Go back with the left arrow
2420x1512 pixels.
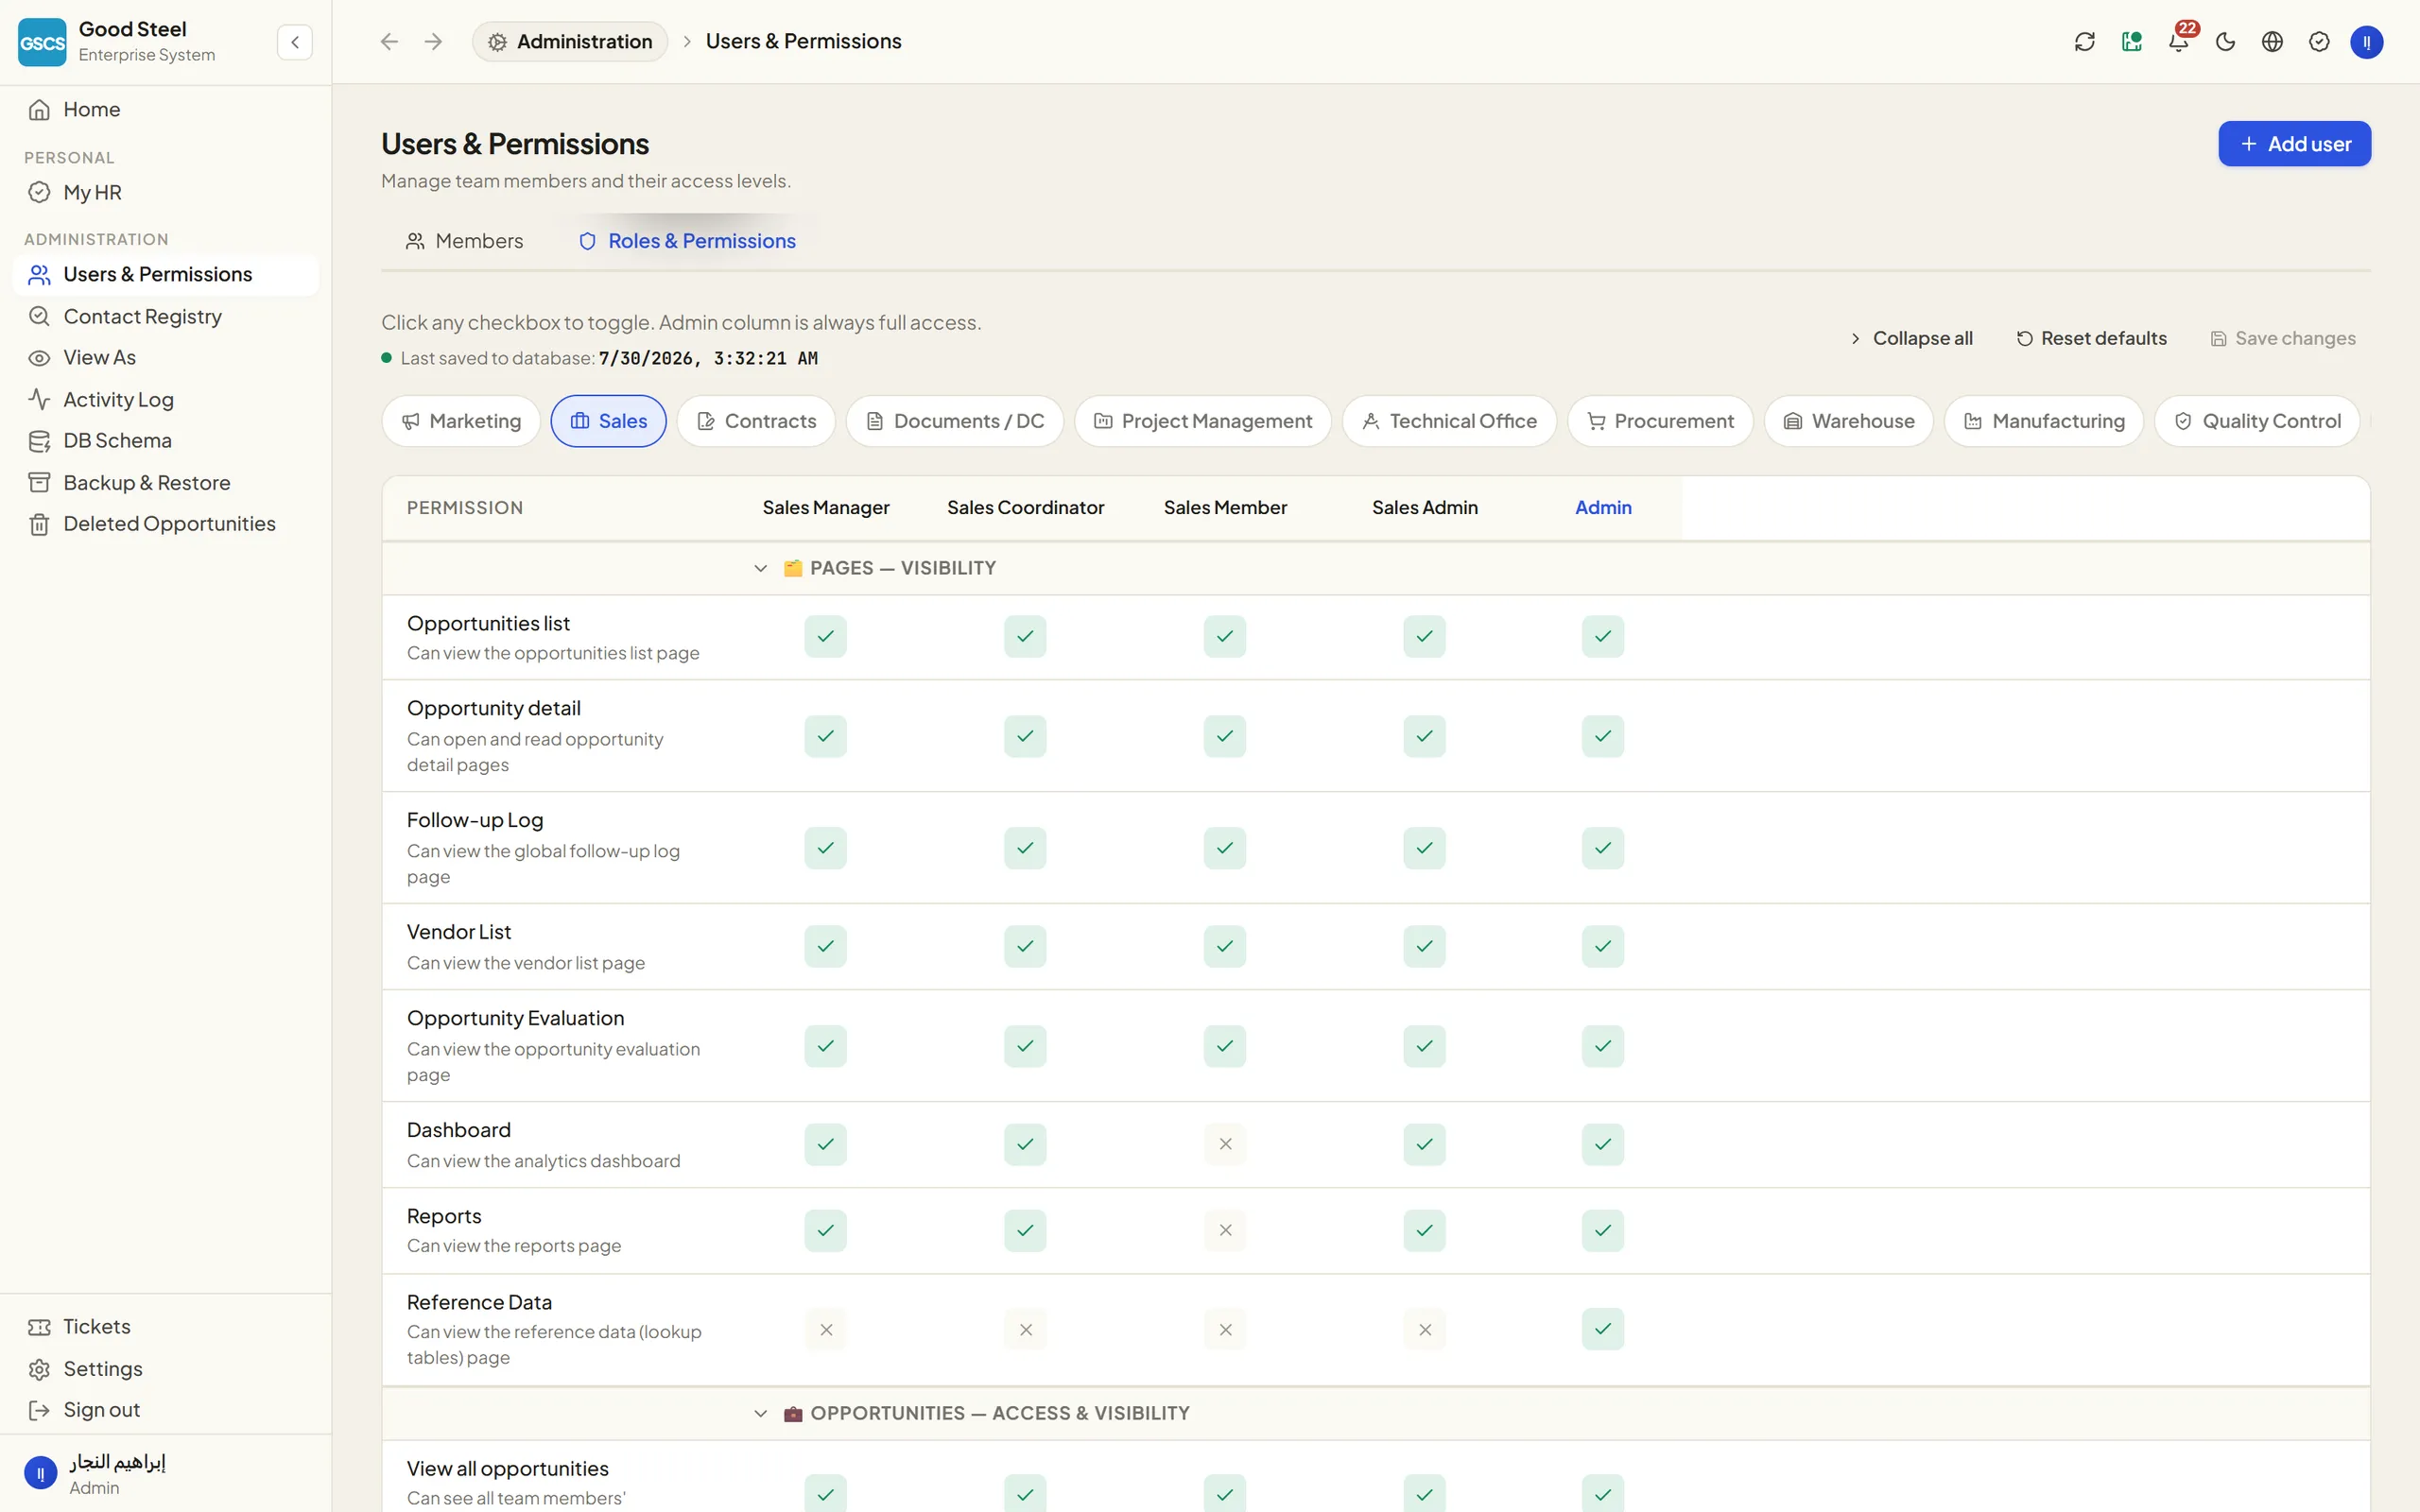click(389, 42)
